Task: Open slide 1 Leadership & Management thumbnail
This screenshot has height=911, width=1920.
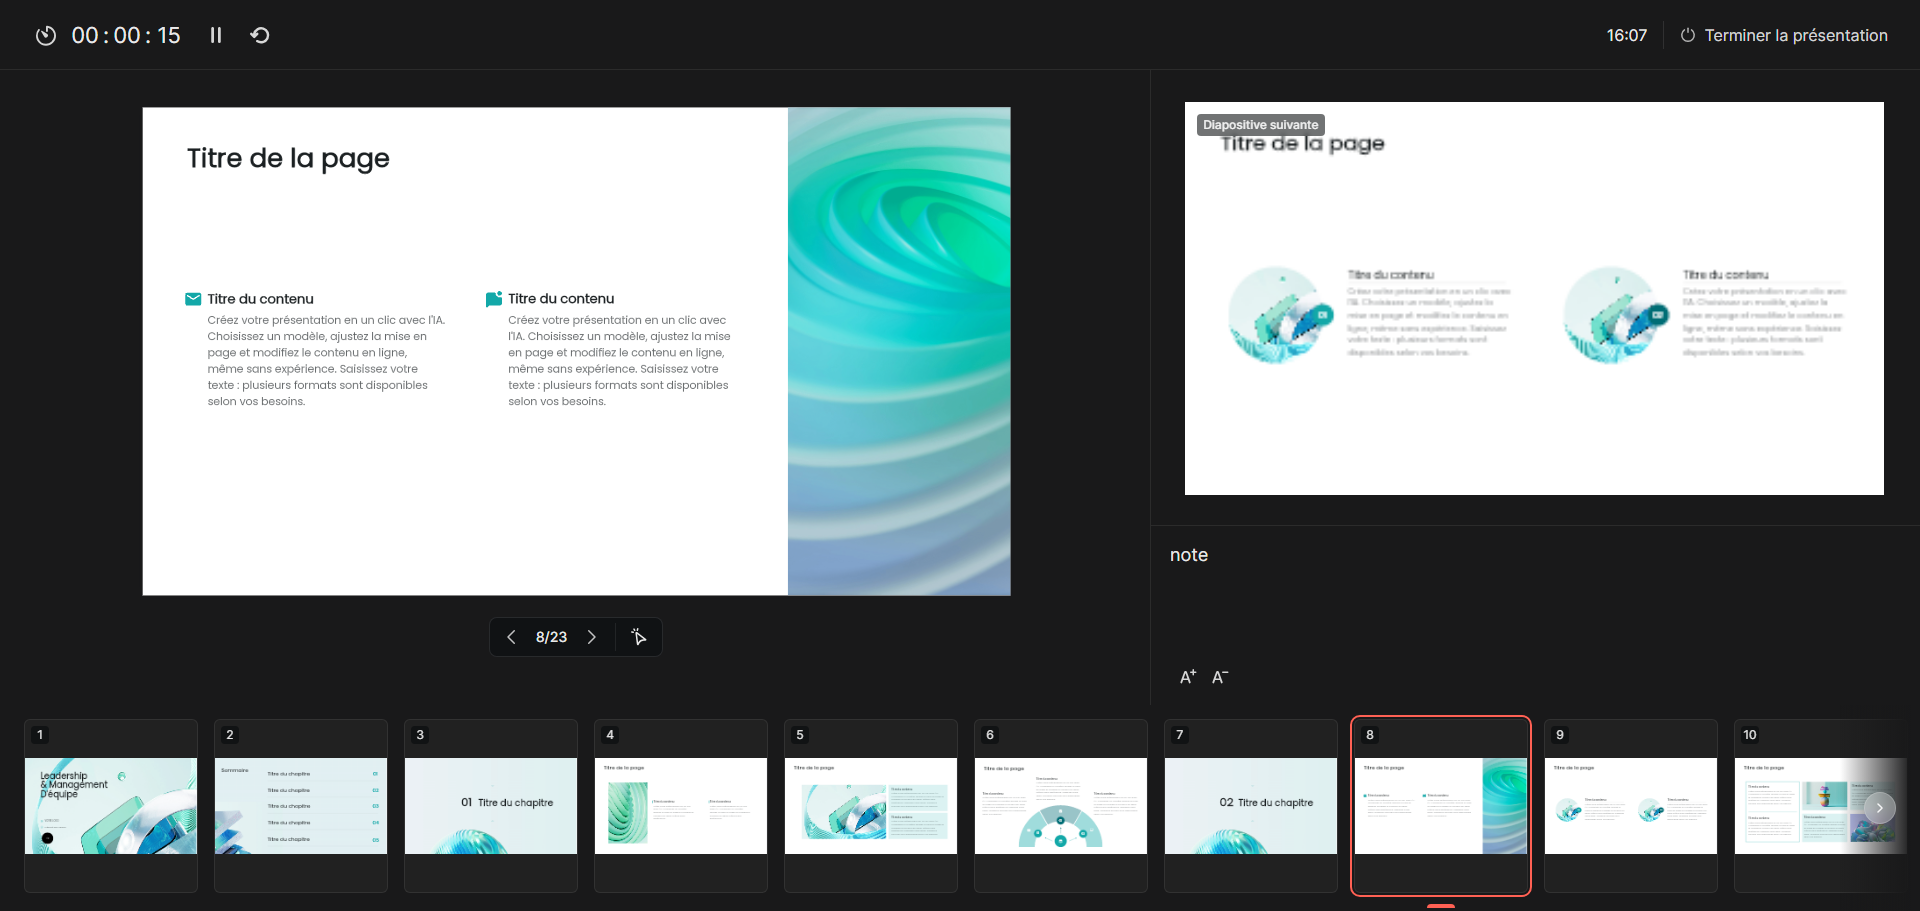Action: coord(111,805)
